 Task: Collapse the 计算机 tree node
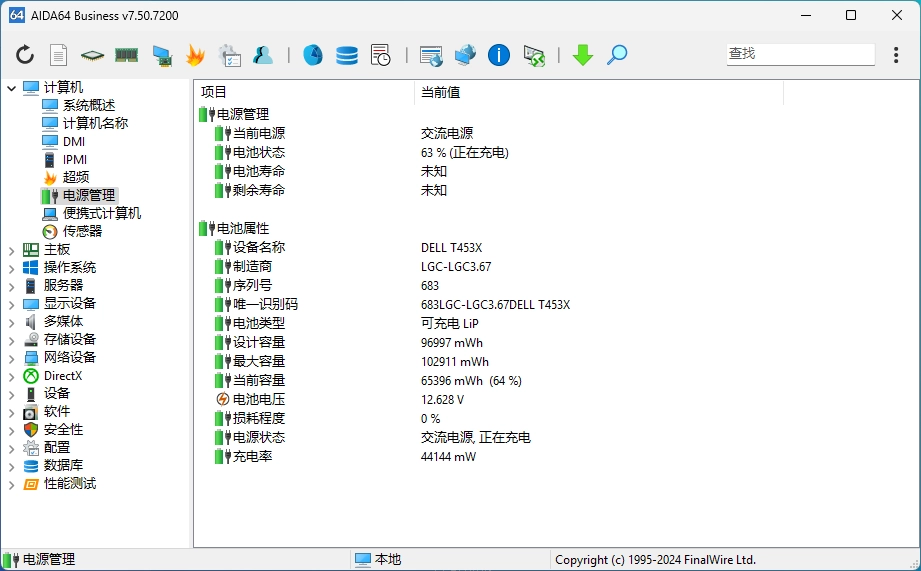(12, 88)
